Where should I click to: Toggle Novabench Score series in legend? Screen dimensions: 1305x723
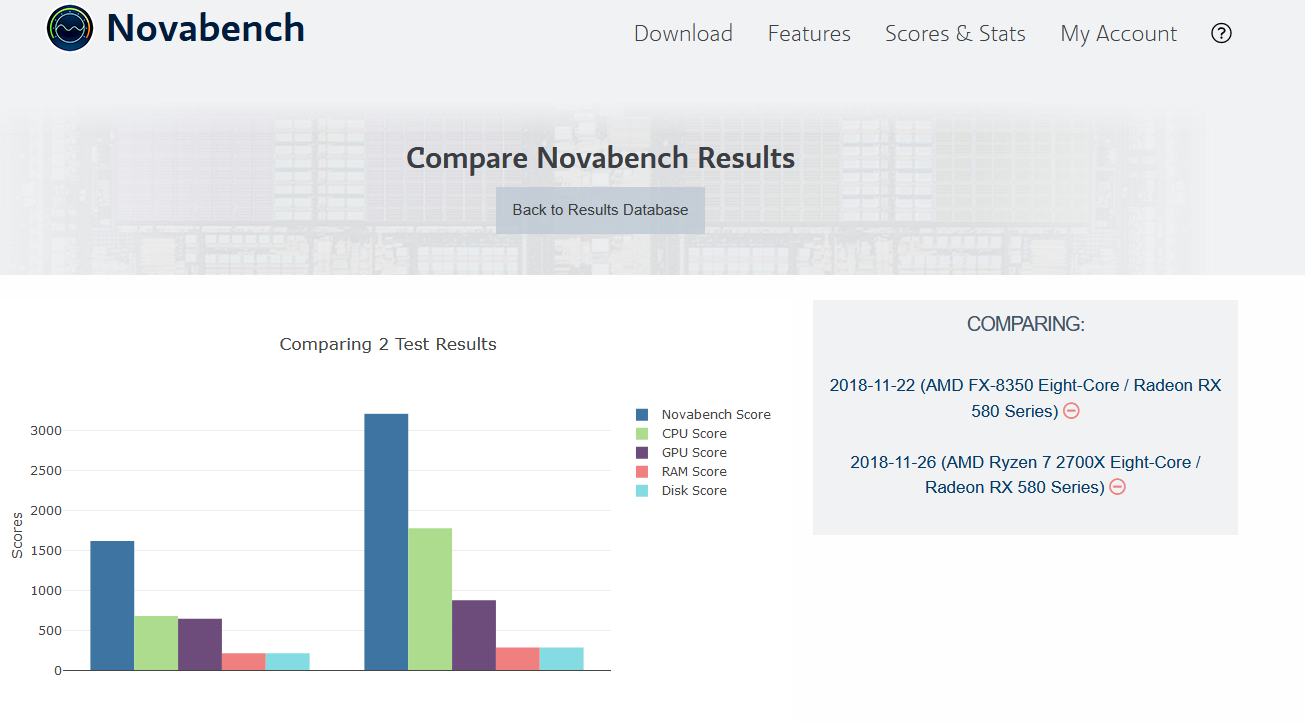(x=715, y=415)
